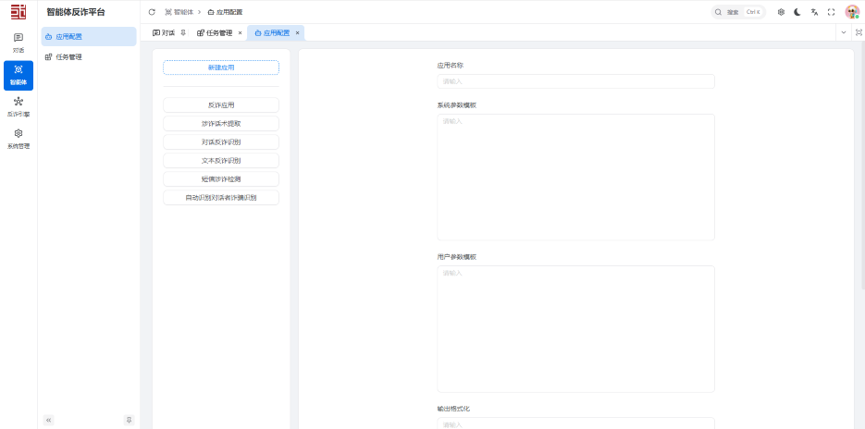The height and width of the screenshot is (429, 865).
Task: Open the 对话 section in left rail
Action: pos(18,43)
